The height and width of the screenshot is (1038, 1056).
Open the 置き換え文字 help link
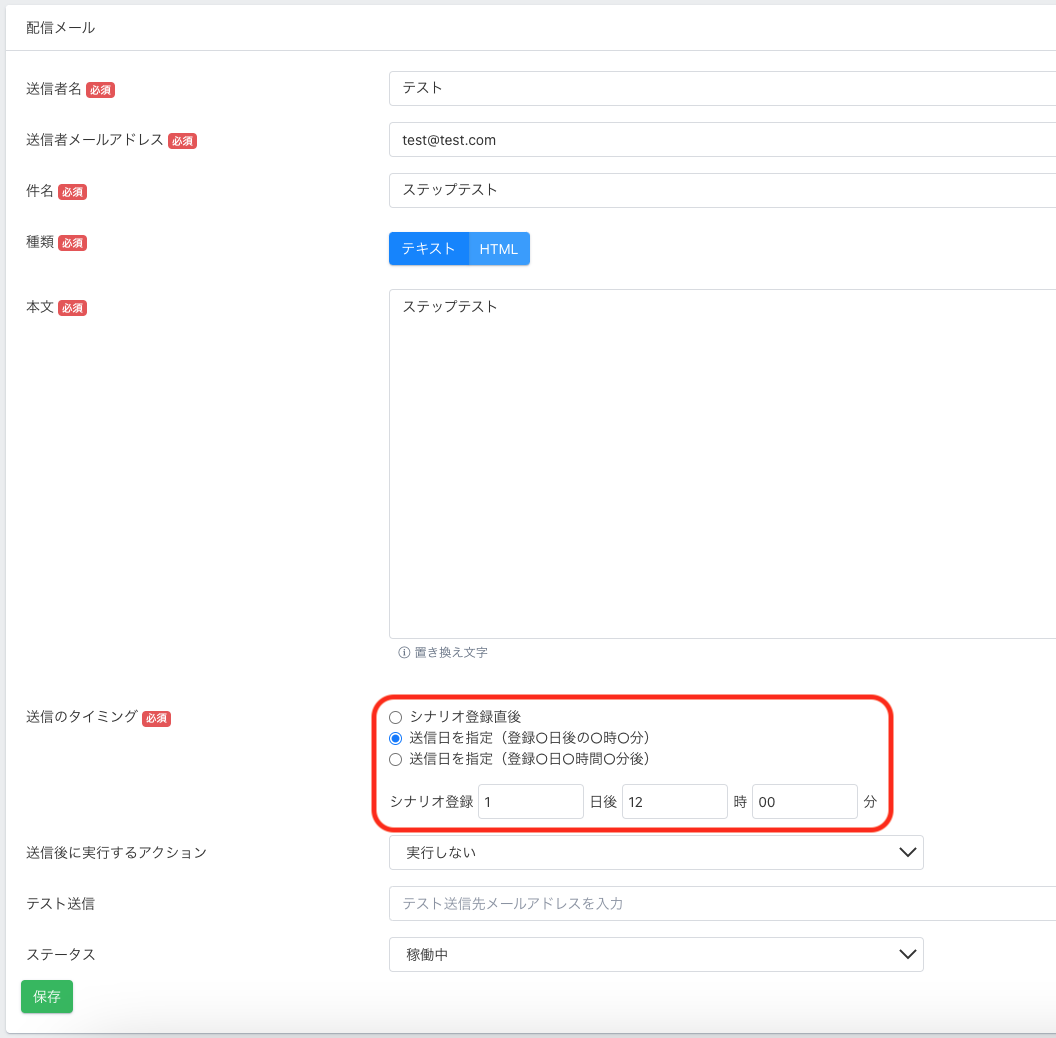[x=451, y=653]
